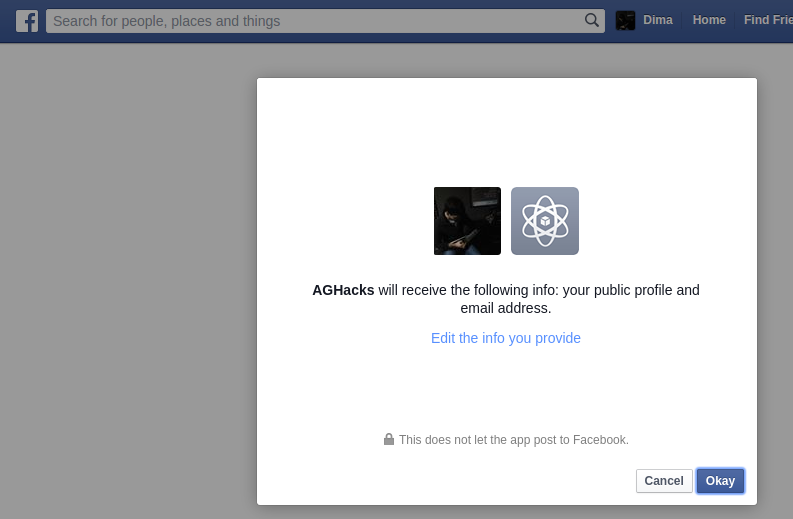This screenshot has height=519, width=793.
Task: Open Find Friends in top bar
Action: [768, 20]
